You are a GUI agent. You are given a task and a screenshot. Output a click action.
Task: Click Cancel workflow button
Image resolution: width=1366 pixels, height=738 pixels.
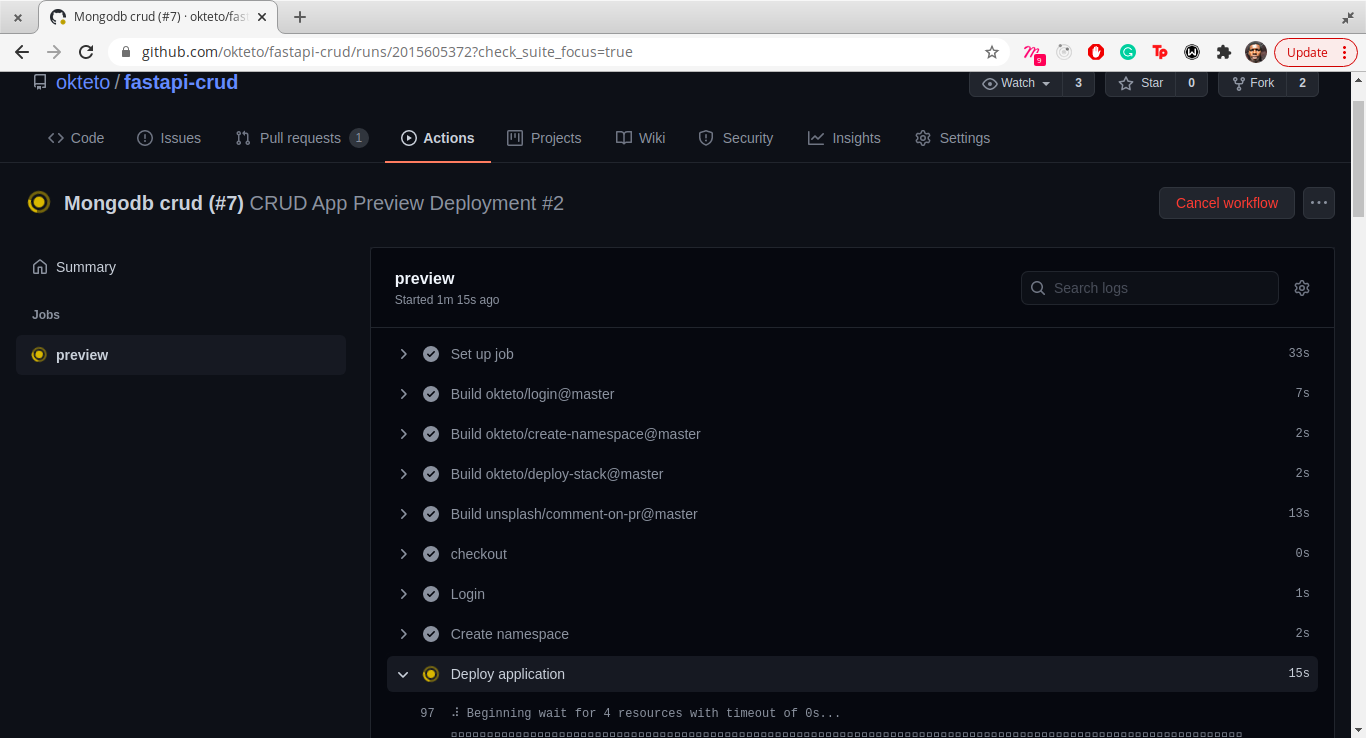(x=1227, y=203)
